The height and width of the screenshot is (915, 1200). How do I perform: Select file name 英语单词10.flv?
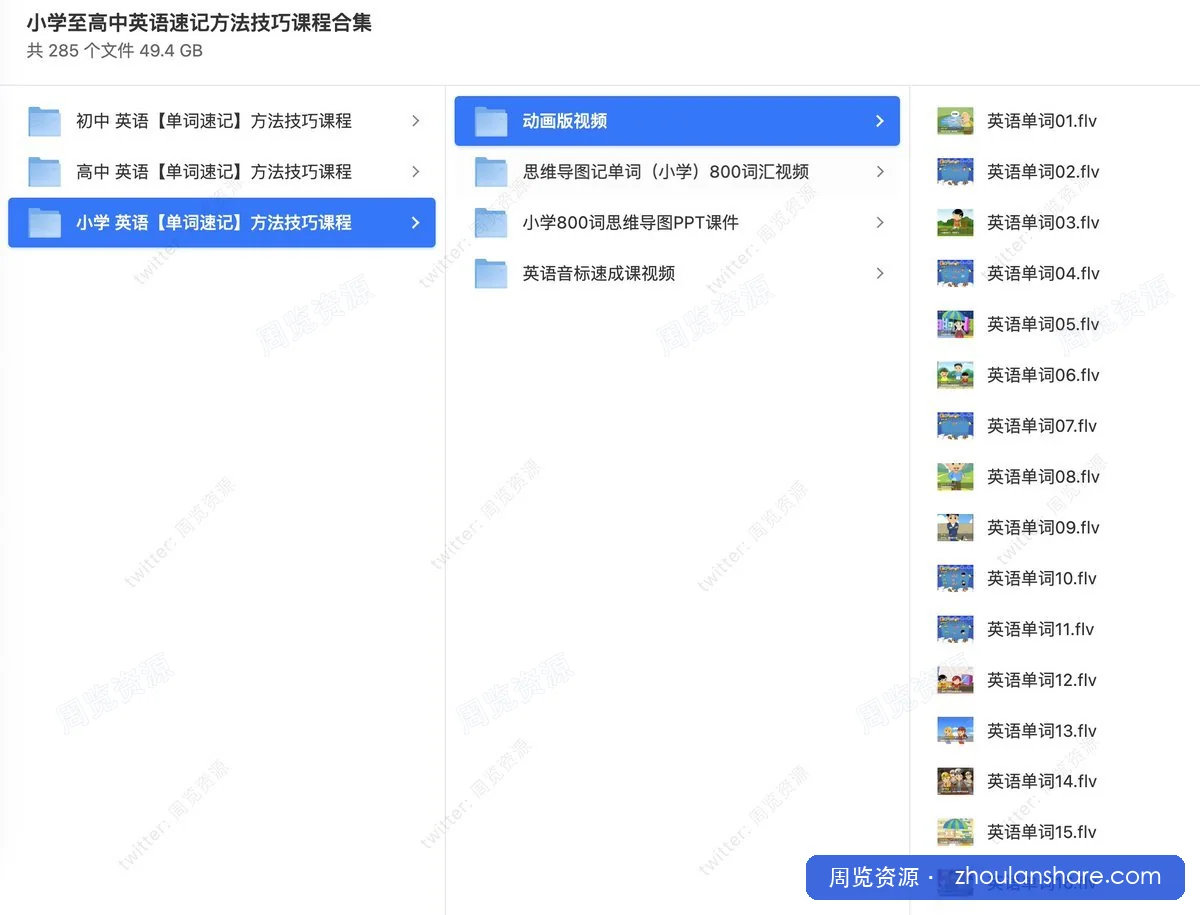coord(1042,578)
